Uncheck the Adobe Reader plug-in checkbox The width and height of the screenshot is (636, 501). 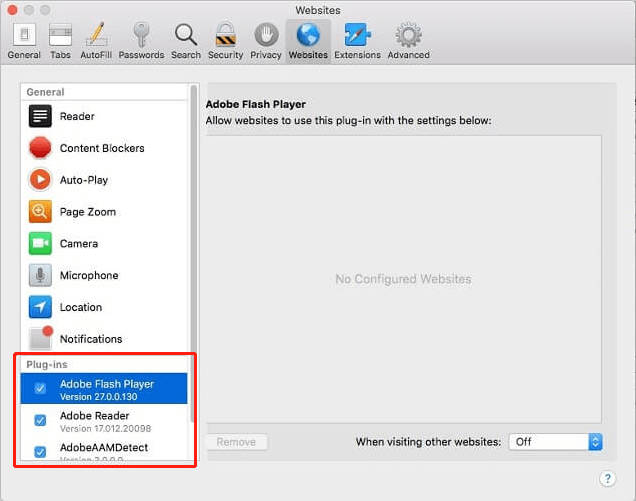pos(40,420)
